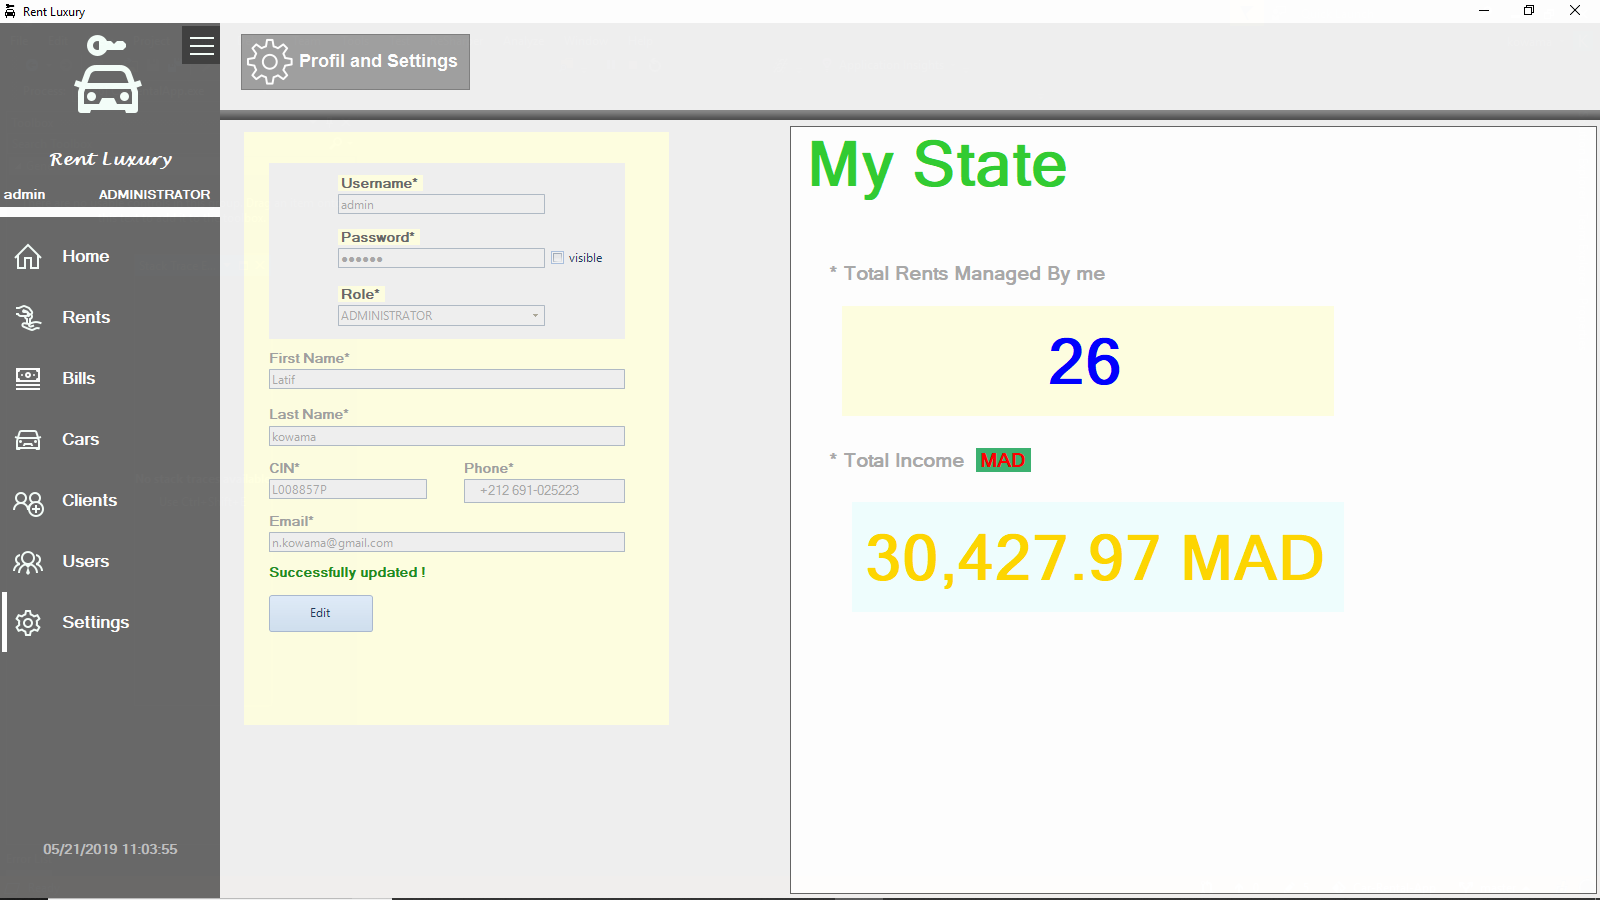Click the Rents hand-and-key icon
The height and width of the screenshot is (900, 1600).
coord(28,318)
